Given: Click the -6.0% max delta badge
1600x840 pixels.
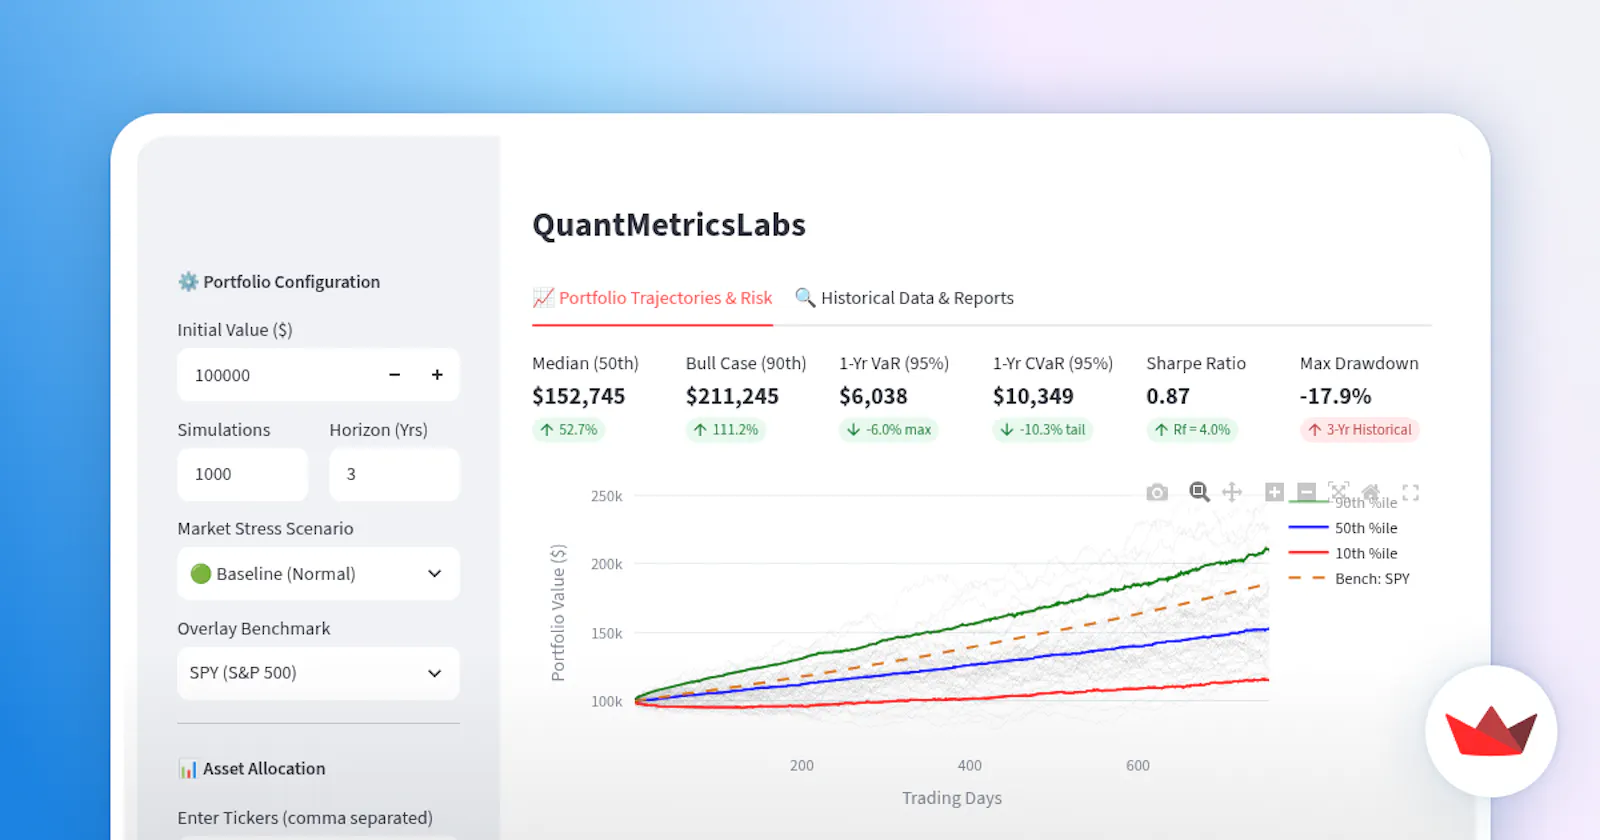Looking at the screenshot, I should [889, 430].
